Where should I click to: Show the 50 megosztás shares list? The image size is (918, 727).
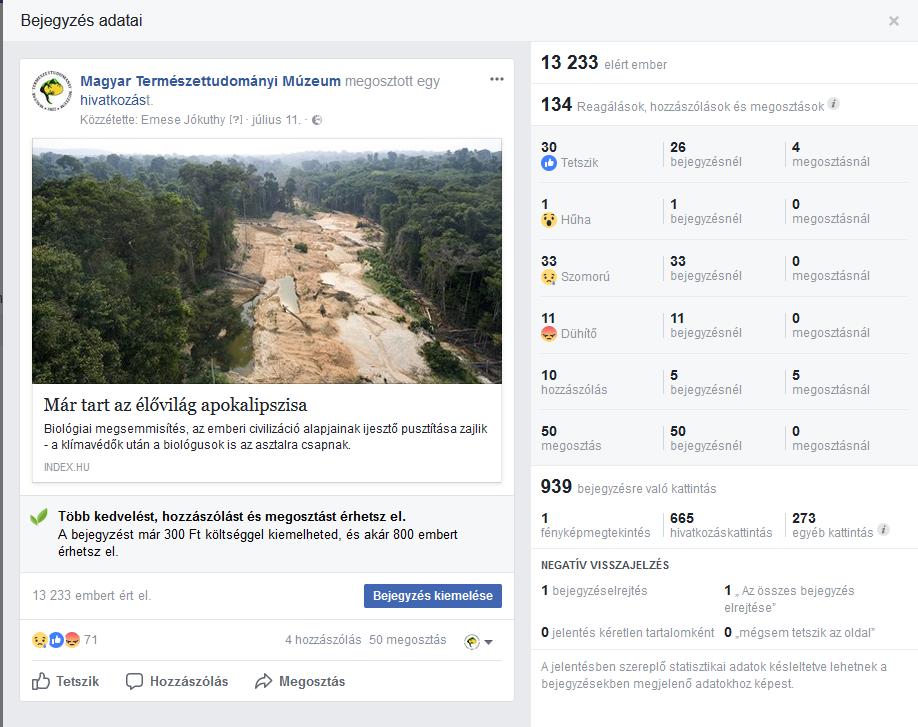point(407,640)
